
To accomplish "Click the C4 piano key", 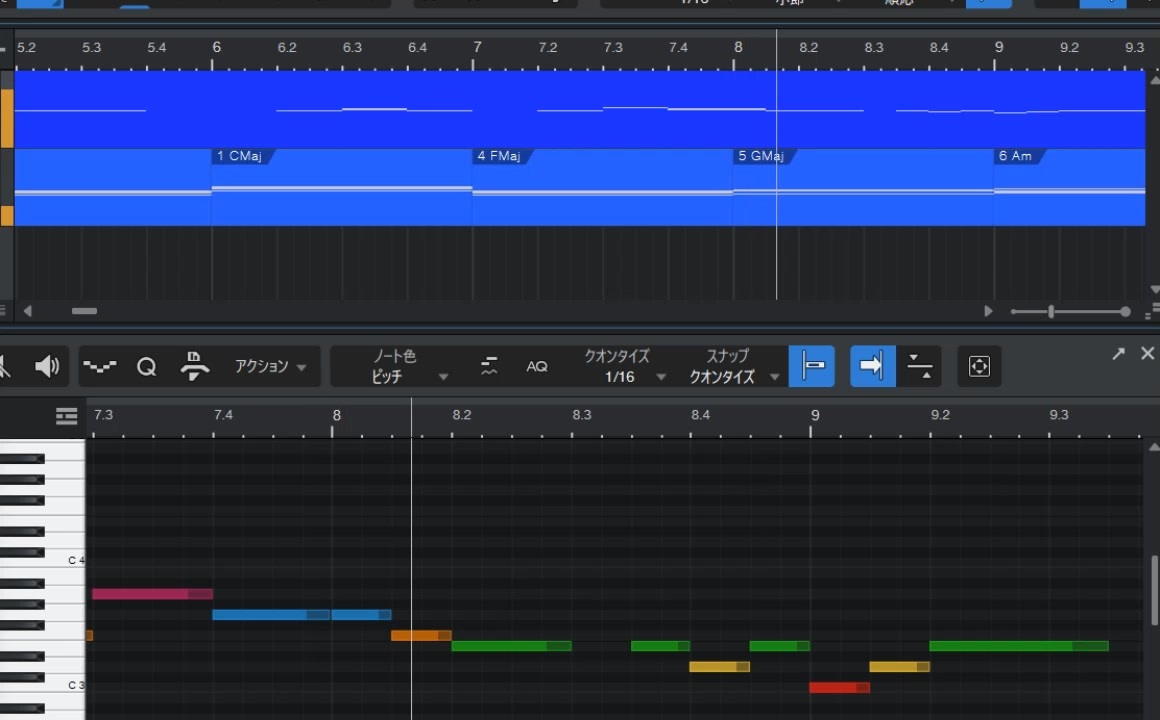I will (65, 559).
